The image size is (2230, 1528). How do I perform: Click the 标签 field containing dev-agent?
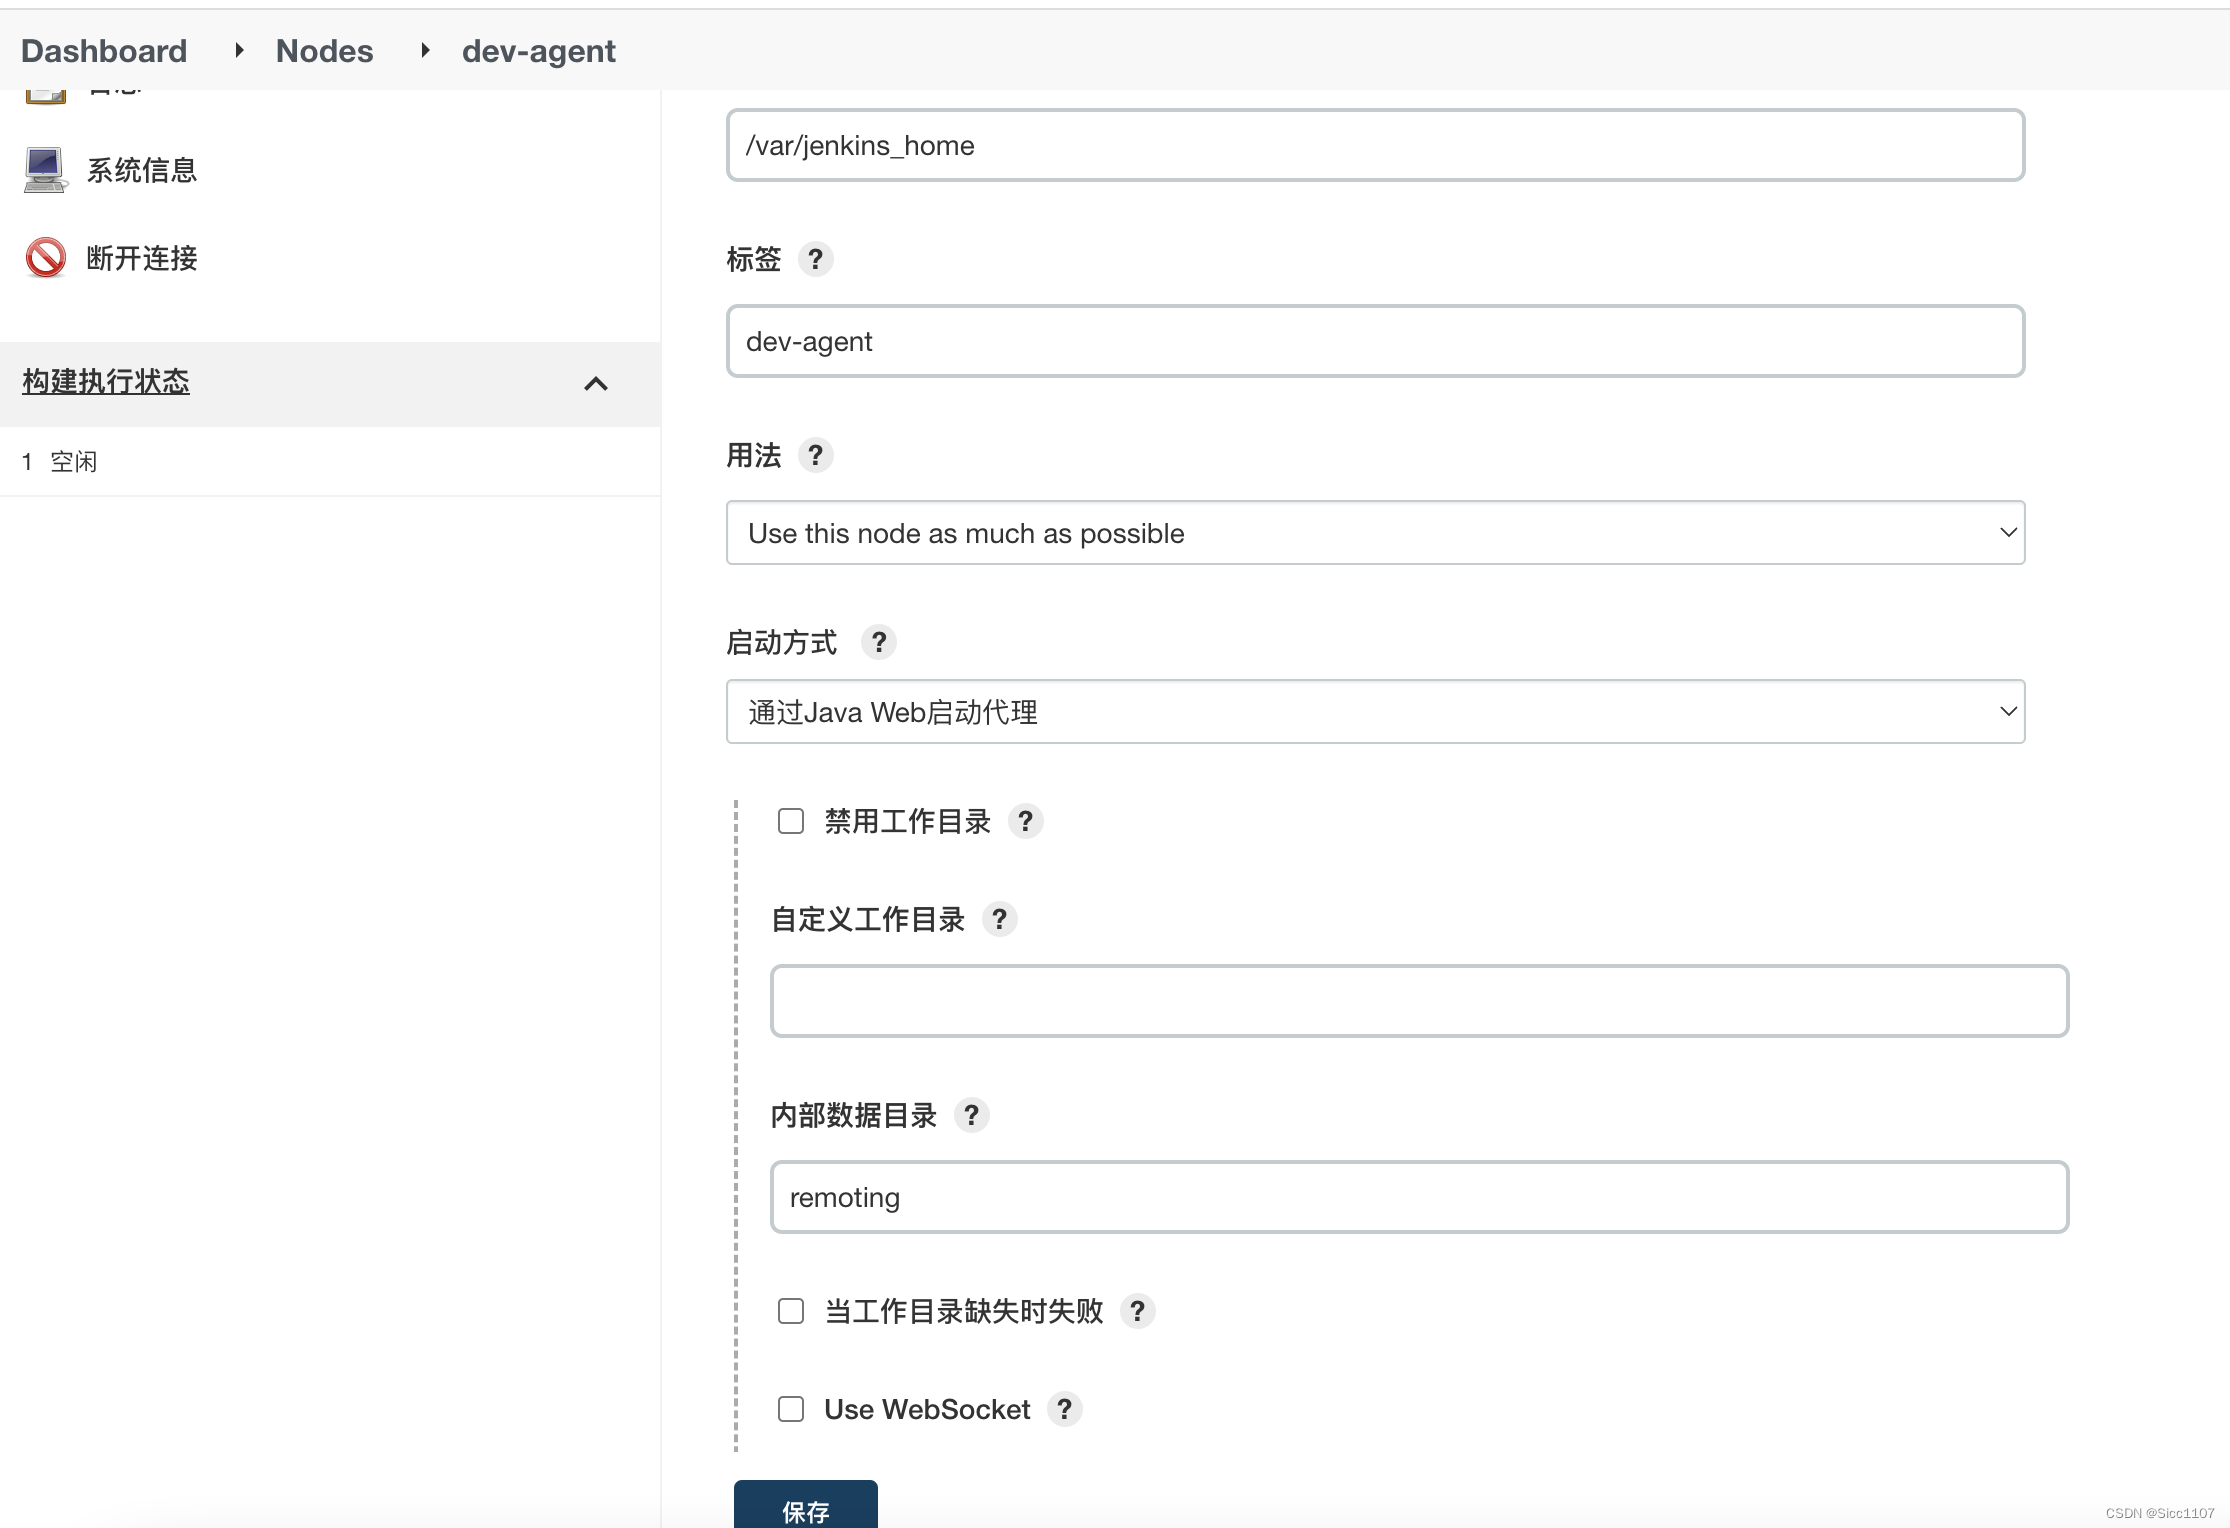[1375, 341]
